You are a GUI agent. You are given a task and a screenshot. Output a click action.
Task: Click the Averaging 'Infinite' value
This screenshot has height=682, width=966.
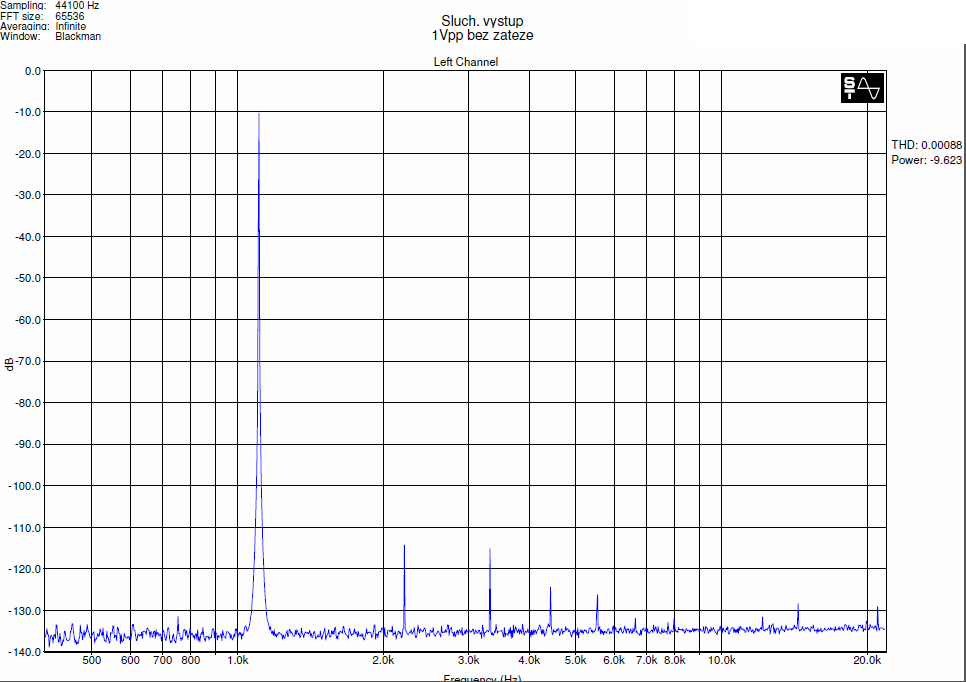click(71, 26)
